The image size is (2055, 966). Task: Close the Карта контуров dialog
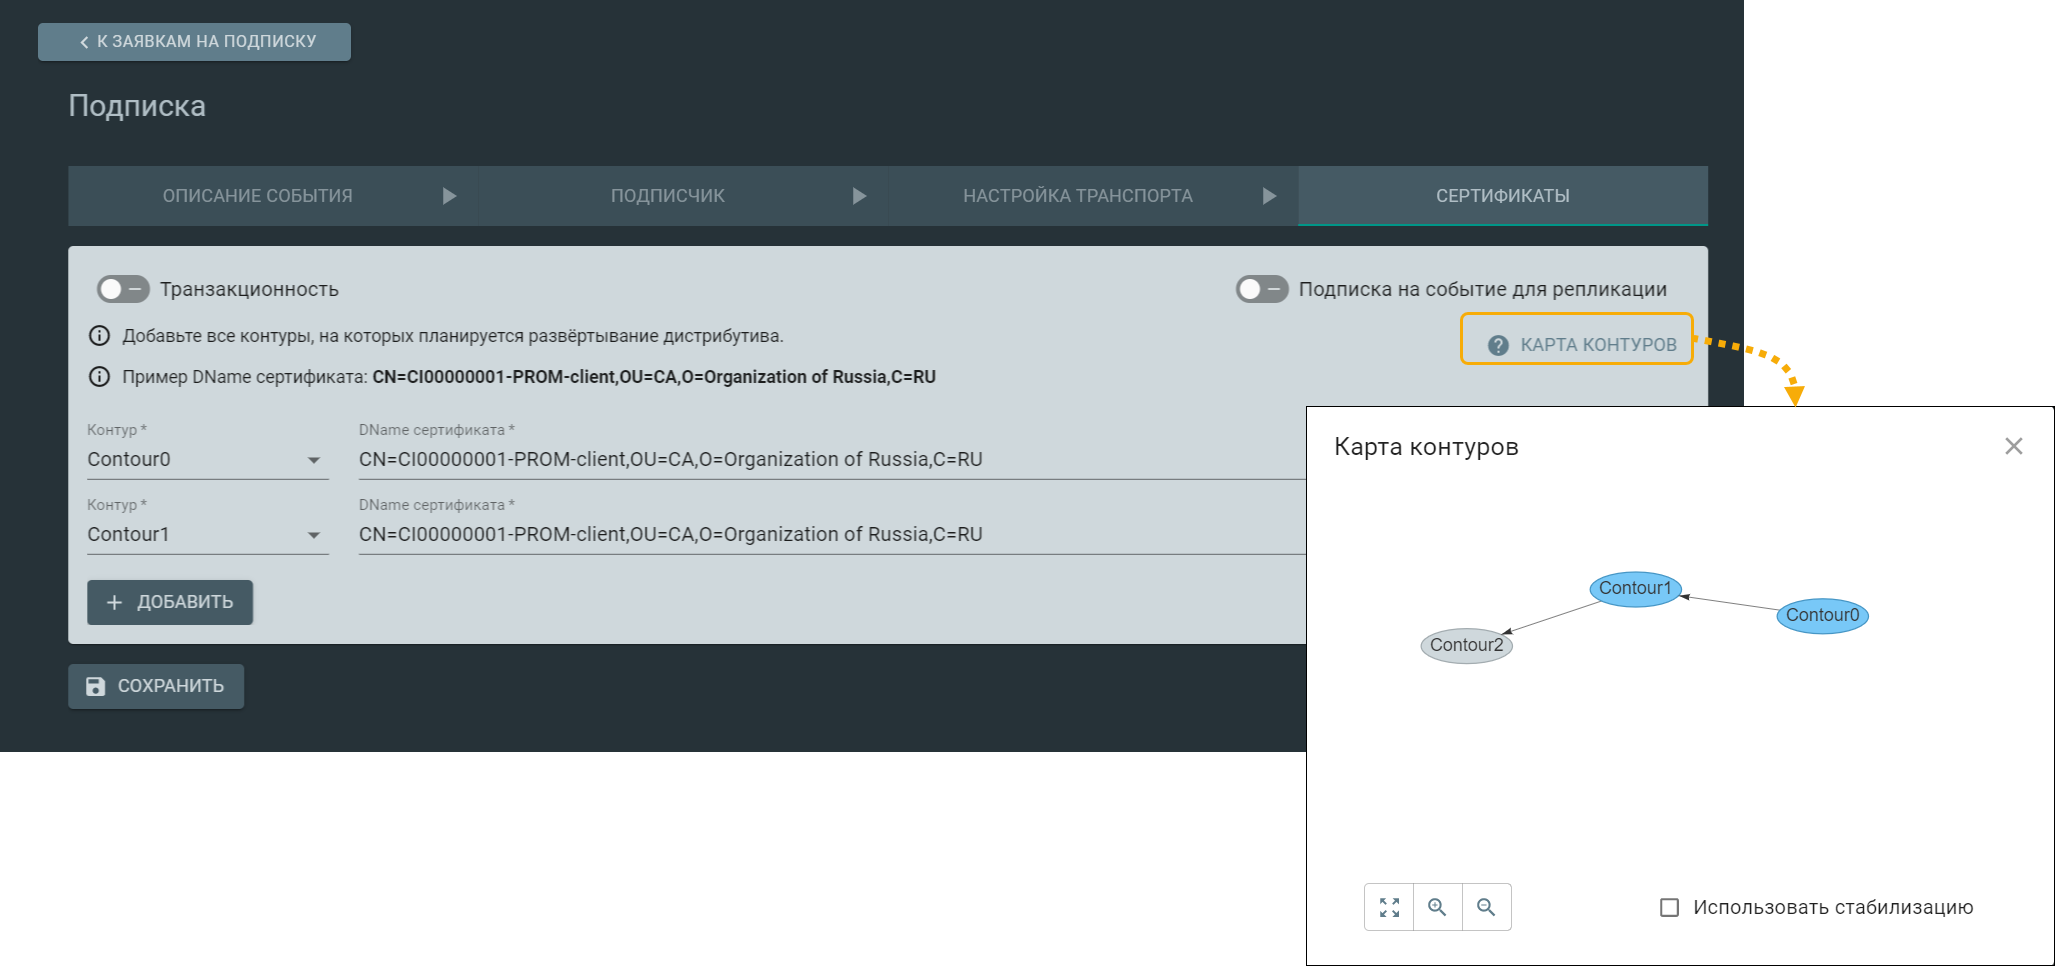click(x=2013, y=446)
